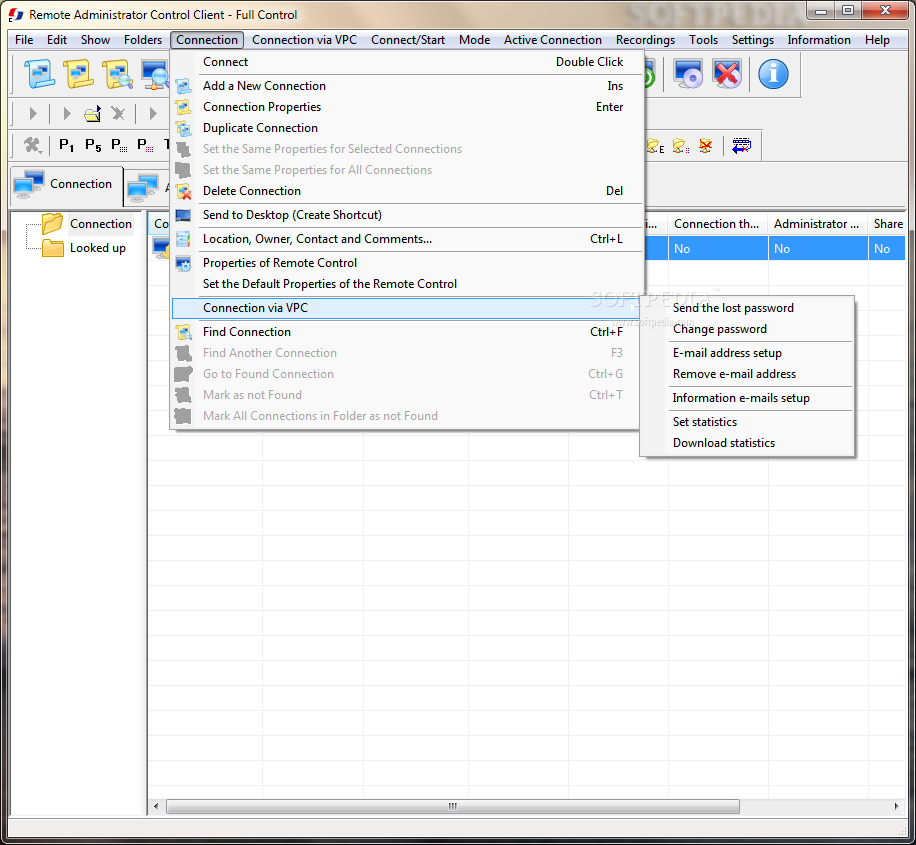Open the Tools menu in the menu bar

coord(703,40)
